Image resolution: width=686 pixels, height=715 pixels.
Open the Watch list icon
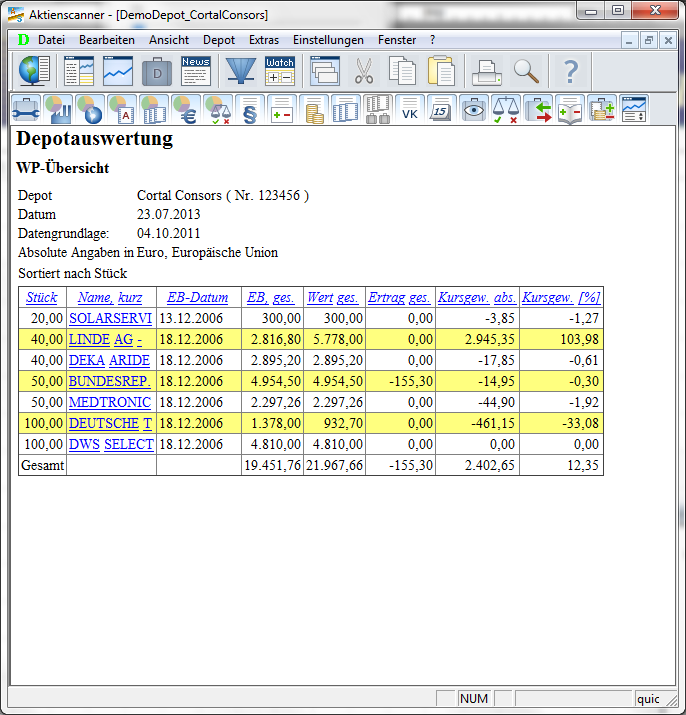280,71
